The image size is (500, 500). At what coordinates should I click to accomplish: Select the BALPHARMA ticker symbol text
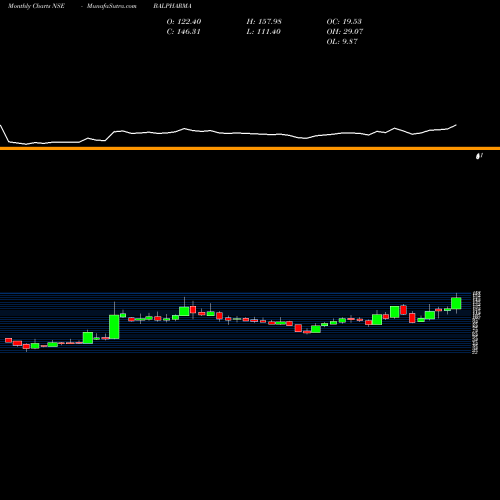coord(172,6)
